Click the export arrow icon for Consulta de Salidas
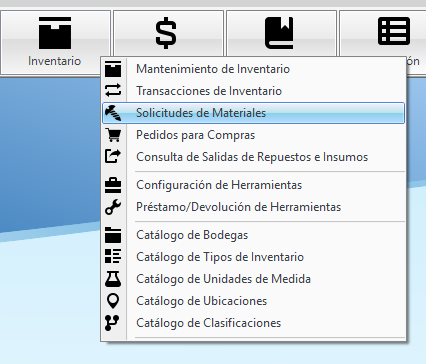 (x=113, y=156)
